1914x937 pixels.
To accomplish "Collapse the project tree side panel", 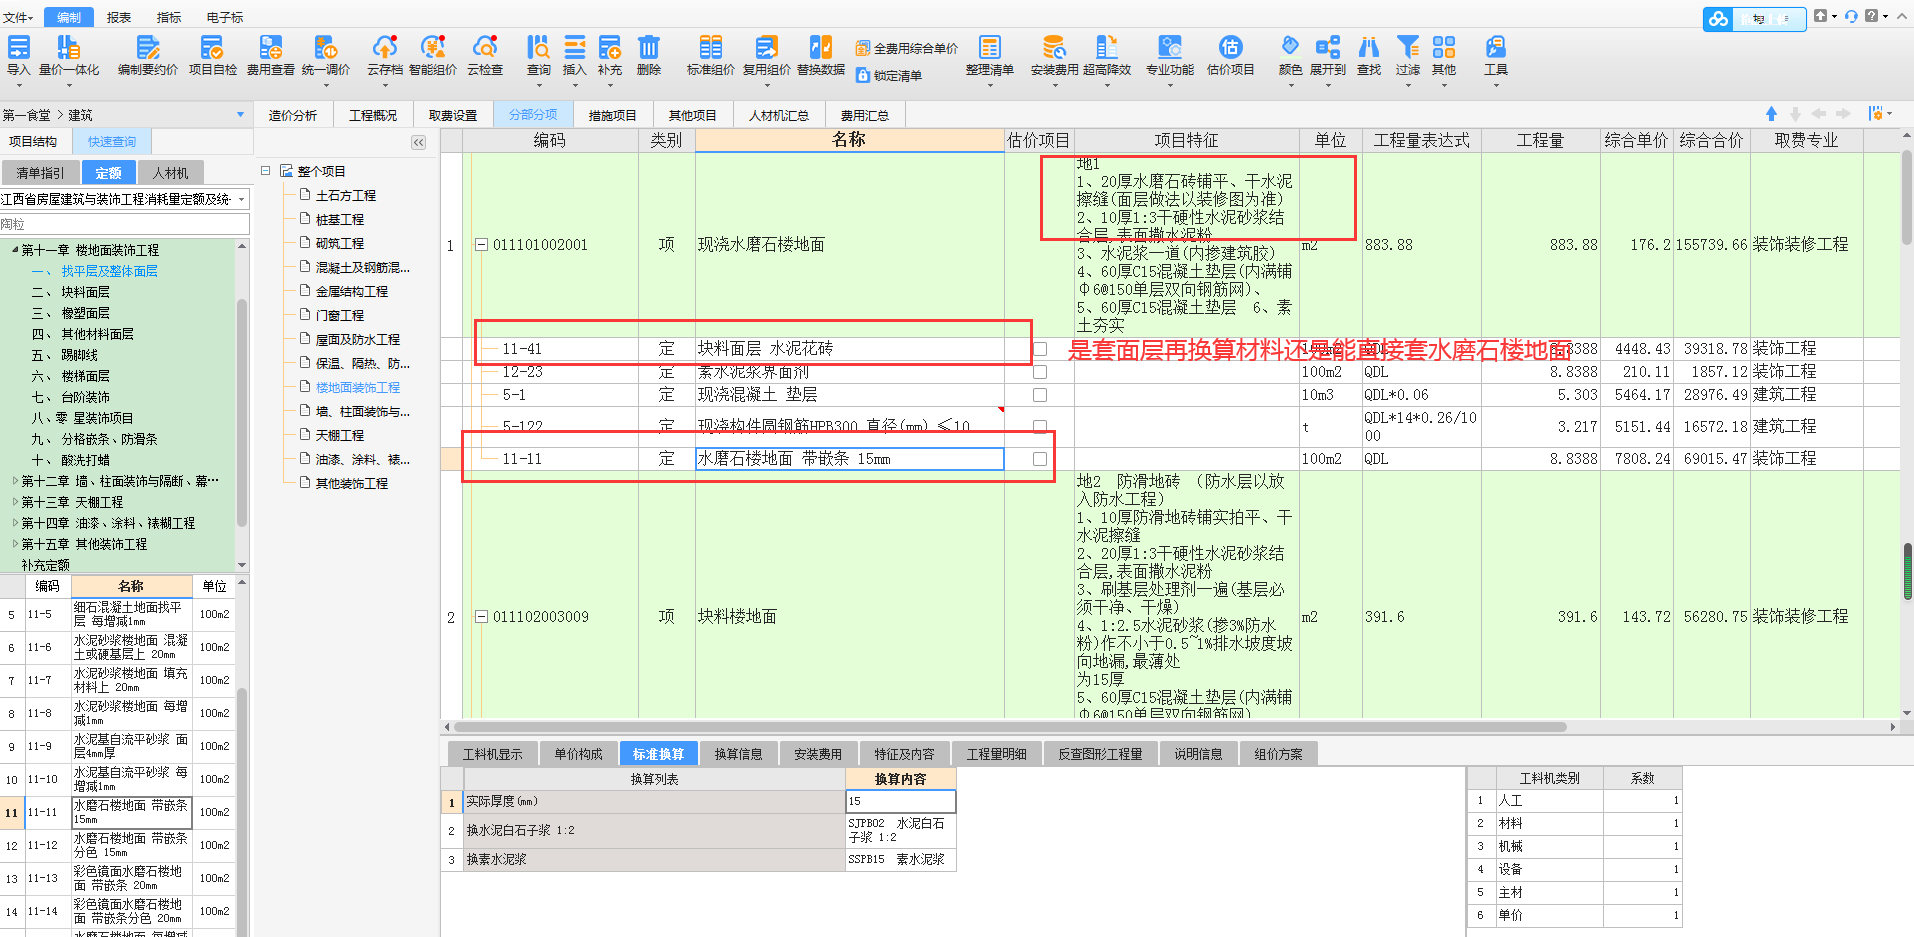I will click(419, 142).
